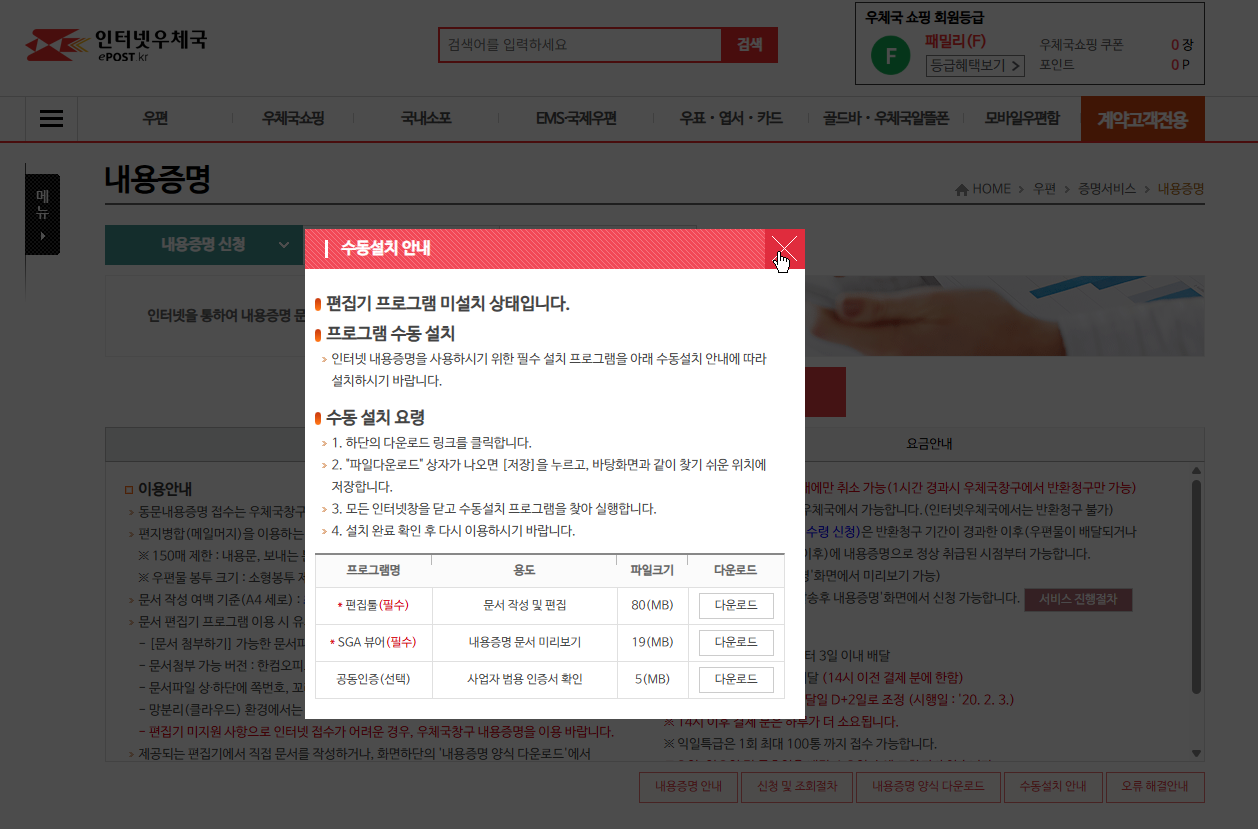This screenshot has width=1258, height=829.
Task: Click the 내용증명 문서 미리보기 cell
Action: tap(524, 642)
